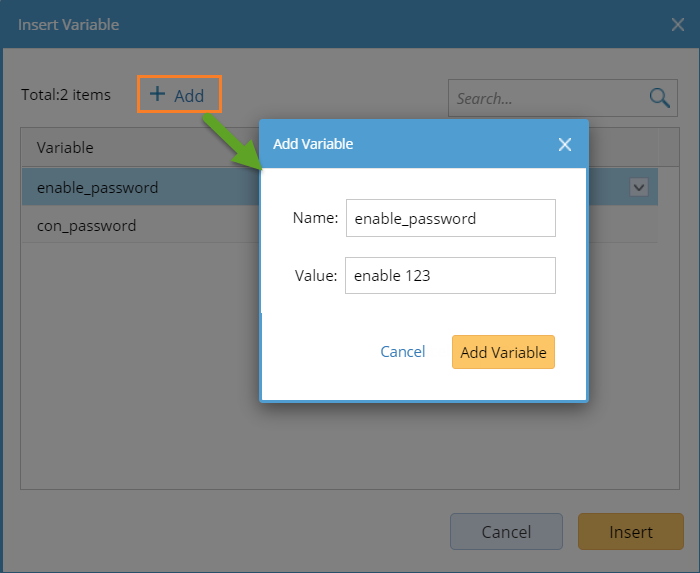Click the Cancel link in Add Variable
700x573 pixels.
402,352
